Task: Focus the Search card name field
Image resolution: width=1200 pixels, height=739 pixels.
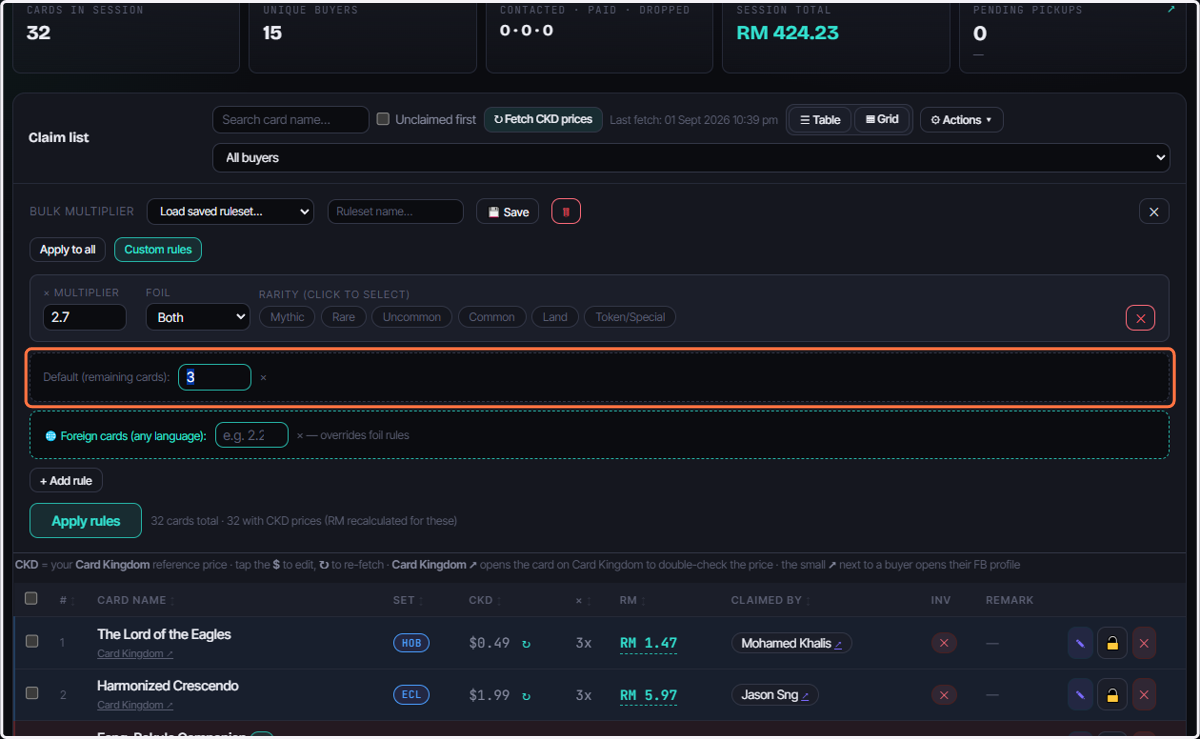Action: coord(291,120)
